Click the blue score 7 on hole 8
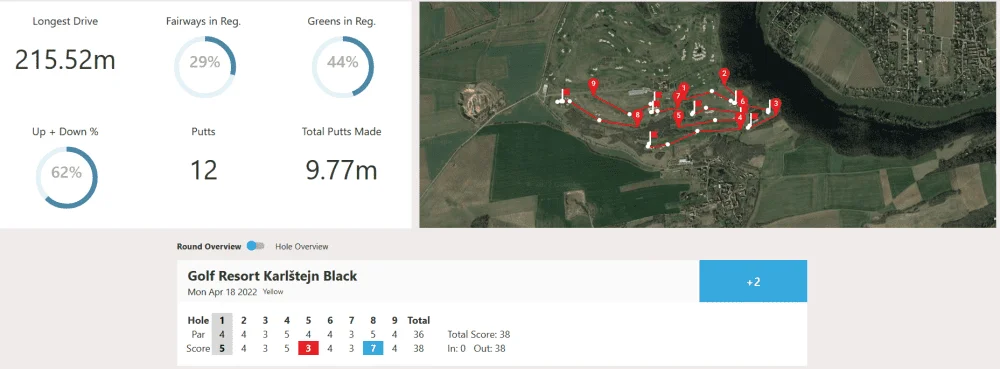The image size is (1000, 369). point(373,349)
